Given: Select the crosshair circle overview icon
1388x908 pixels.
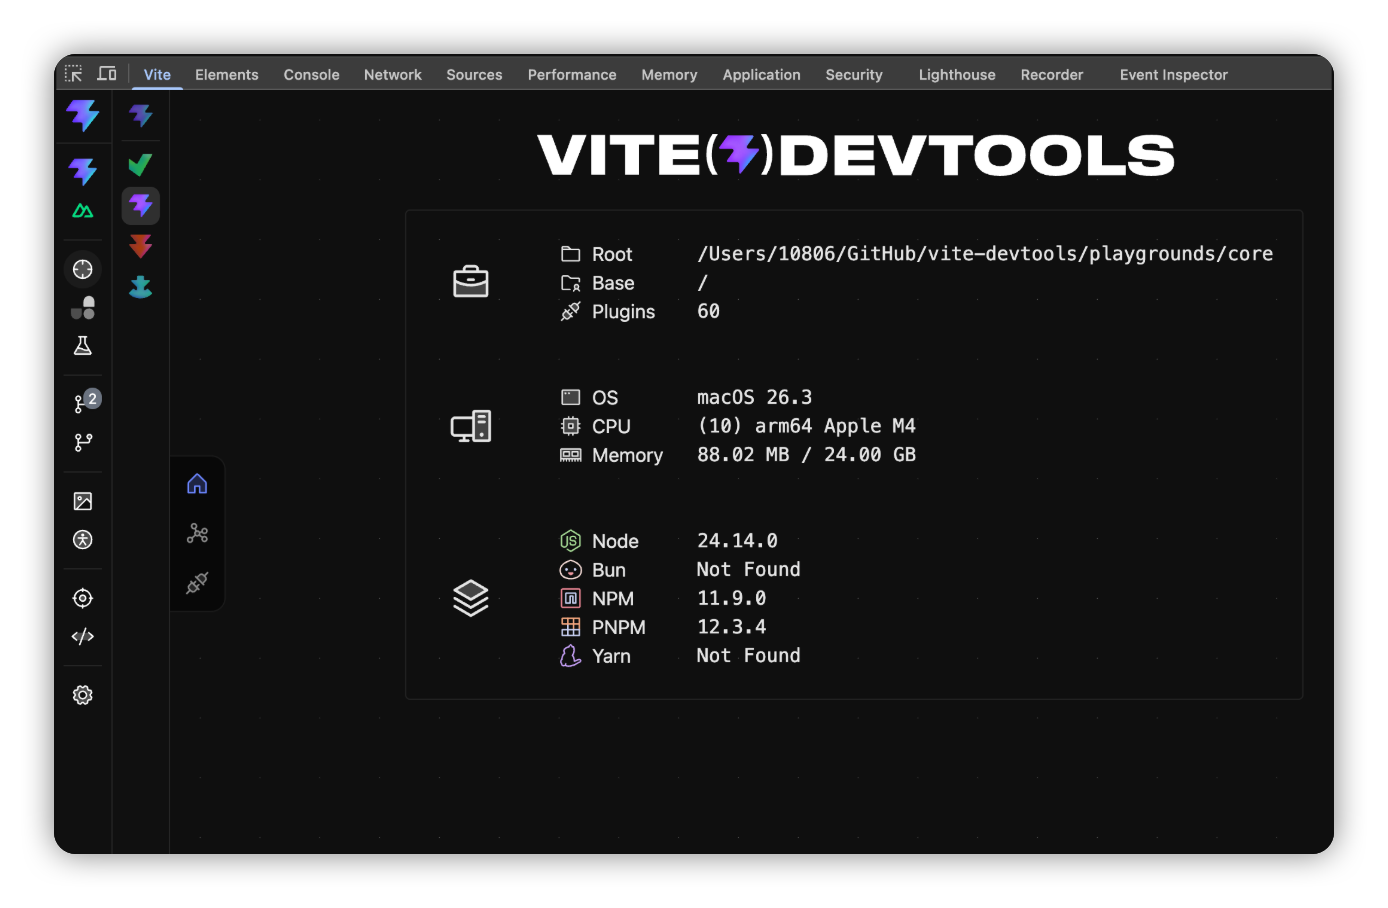Looking at the screenshot, I should coord(83,269).
